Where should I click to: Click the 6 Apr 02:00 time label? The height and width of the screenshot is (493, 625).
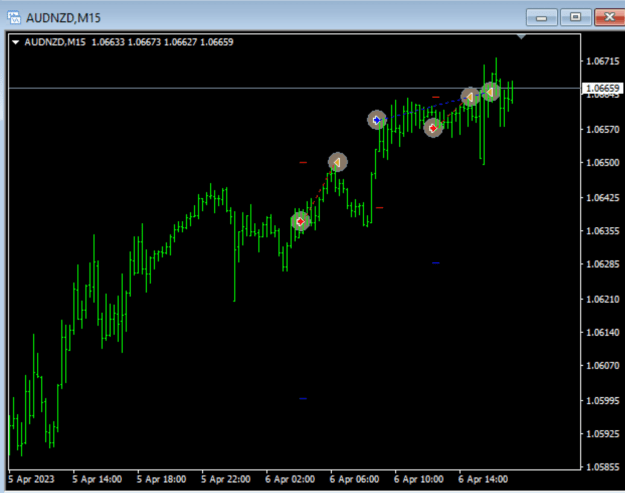[x=290, y=479]
